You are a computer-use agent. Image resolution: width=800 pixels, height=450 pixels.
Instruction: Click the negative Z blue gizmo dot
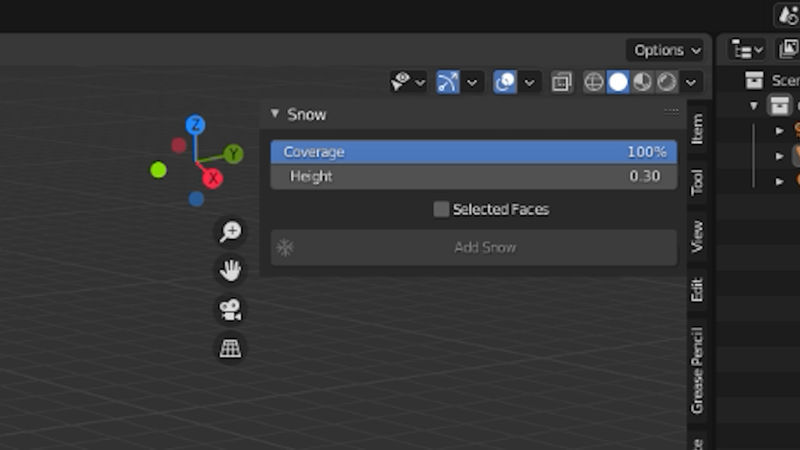tap(196, 198)
